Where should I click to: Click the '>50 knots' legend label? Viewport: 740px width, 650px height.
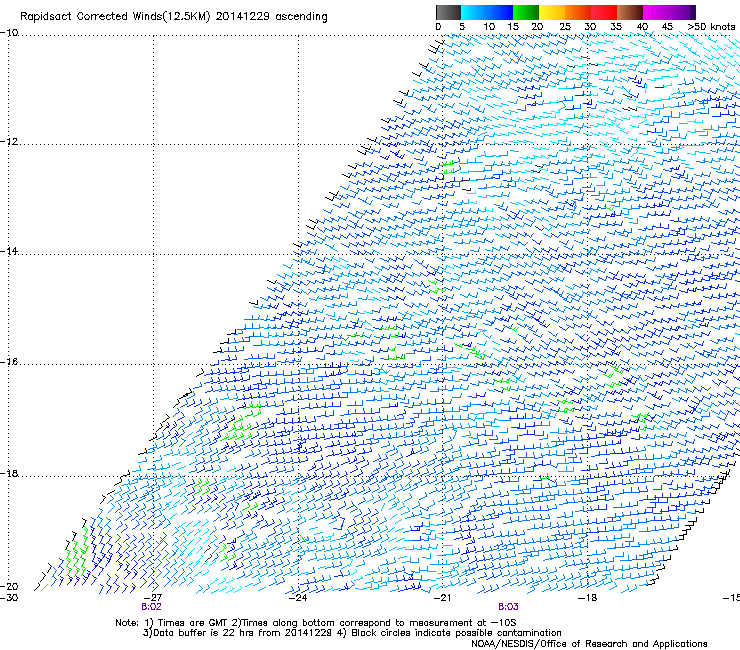(x=711, y=27)
